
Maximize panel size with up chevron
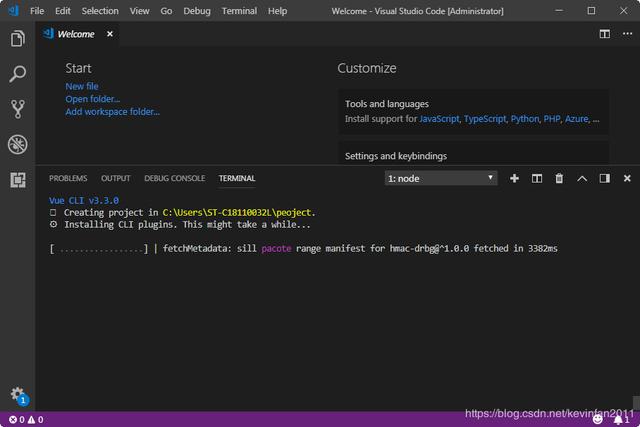coord(582,178)
